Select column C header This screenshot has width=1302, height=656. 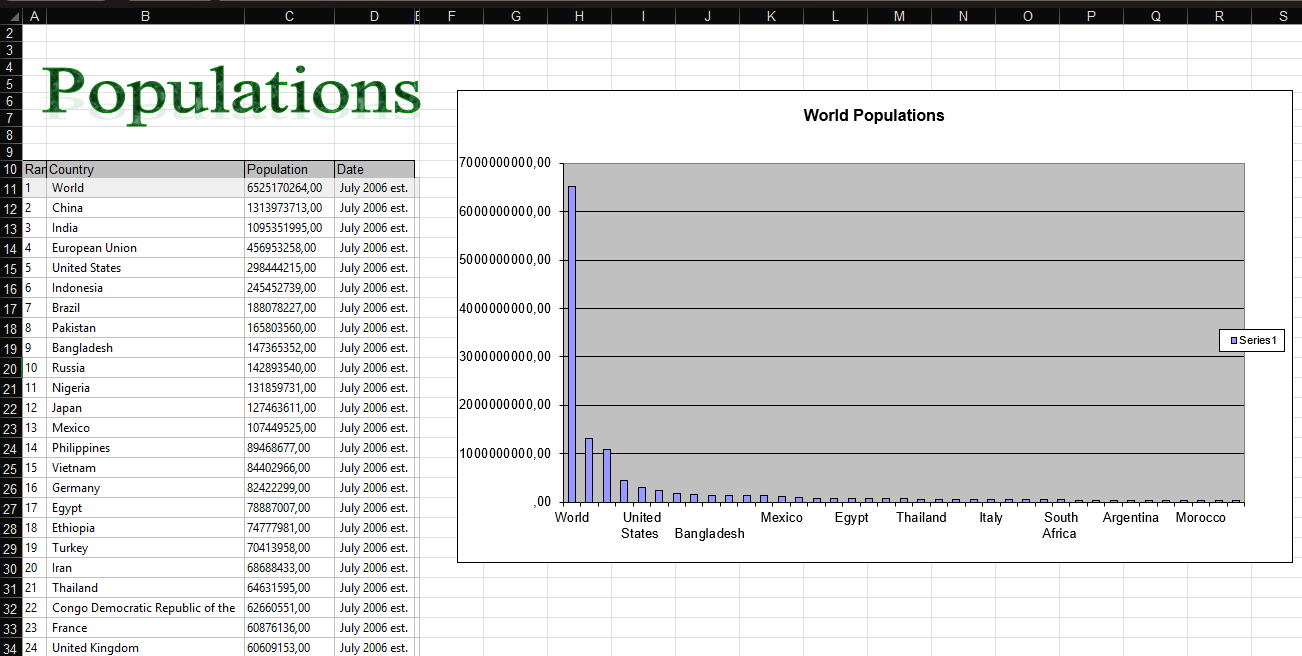pos(289,16)
